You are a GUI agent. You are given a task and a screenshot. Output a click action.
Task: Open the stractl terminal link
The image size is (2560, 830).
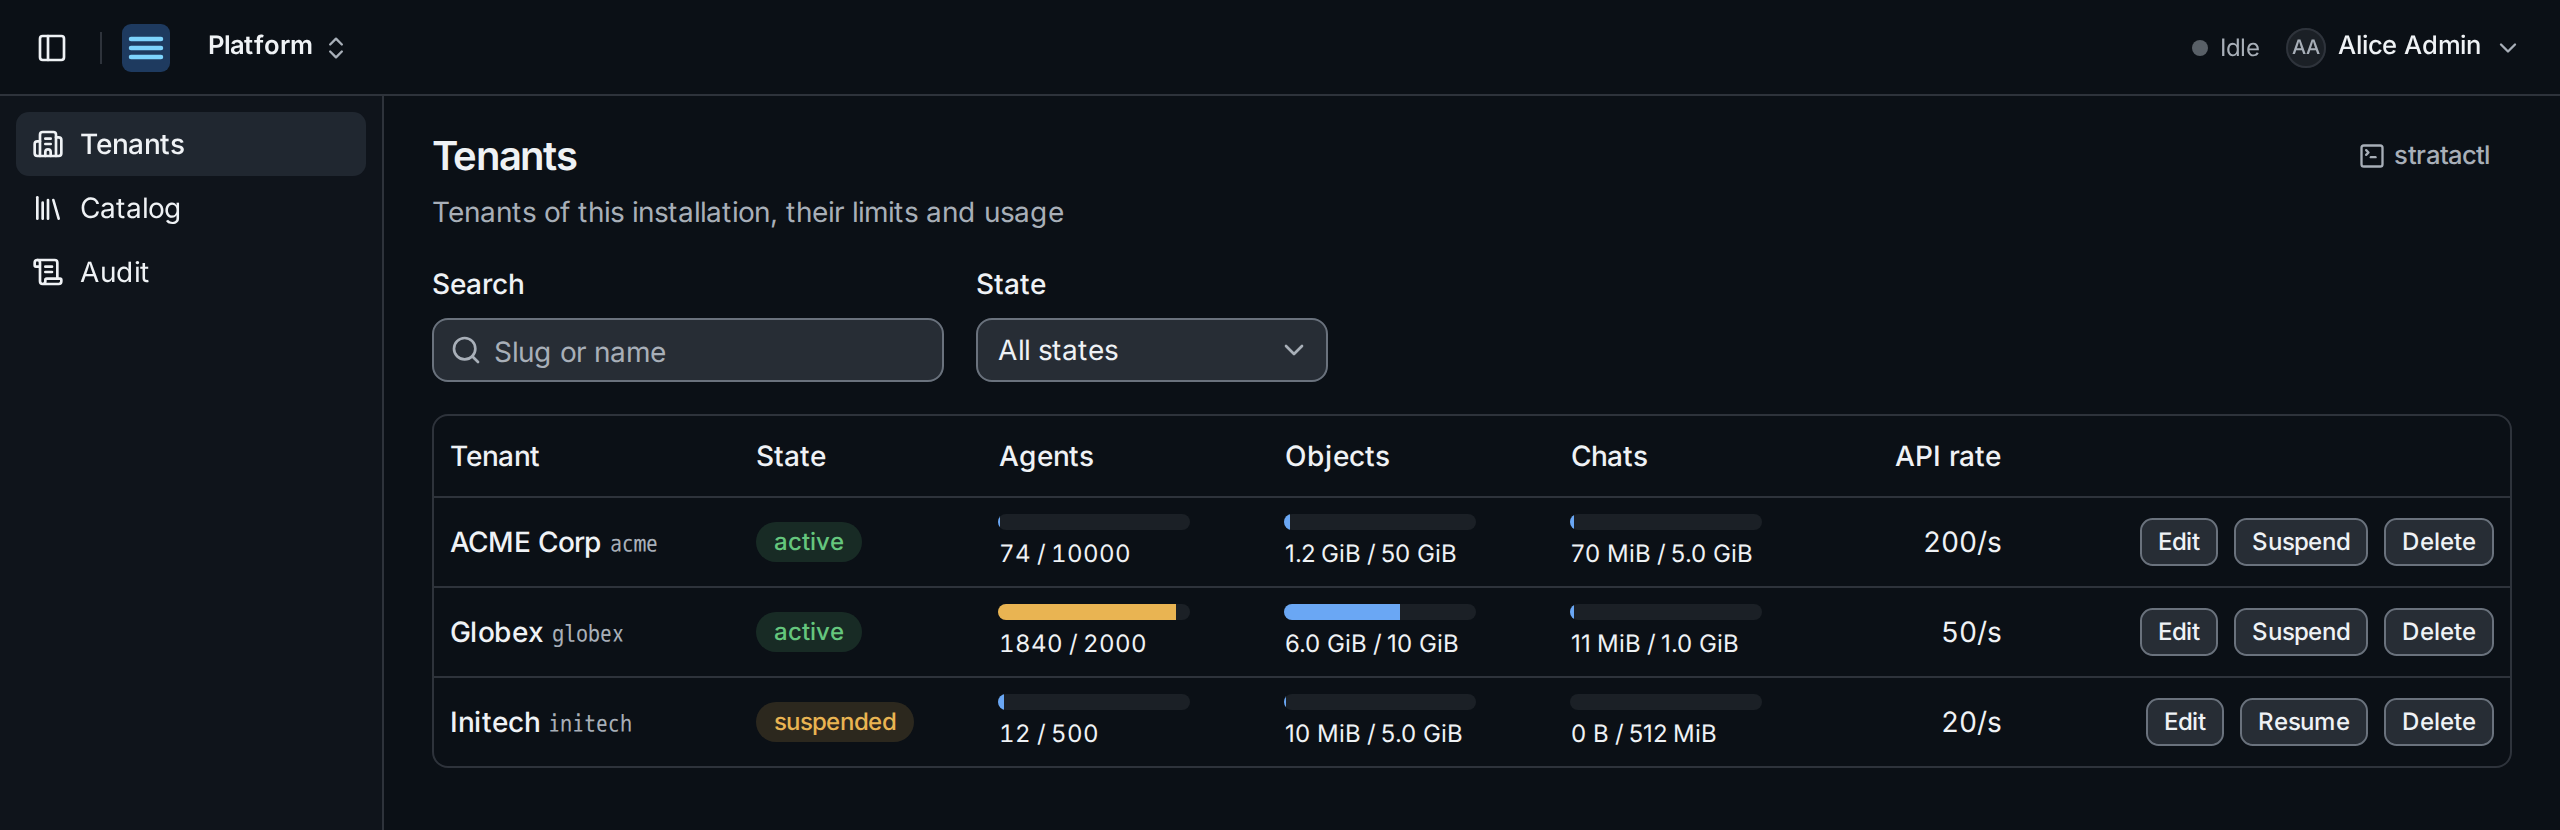click(2424, 156)
